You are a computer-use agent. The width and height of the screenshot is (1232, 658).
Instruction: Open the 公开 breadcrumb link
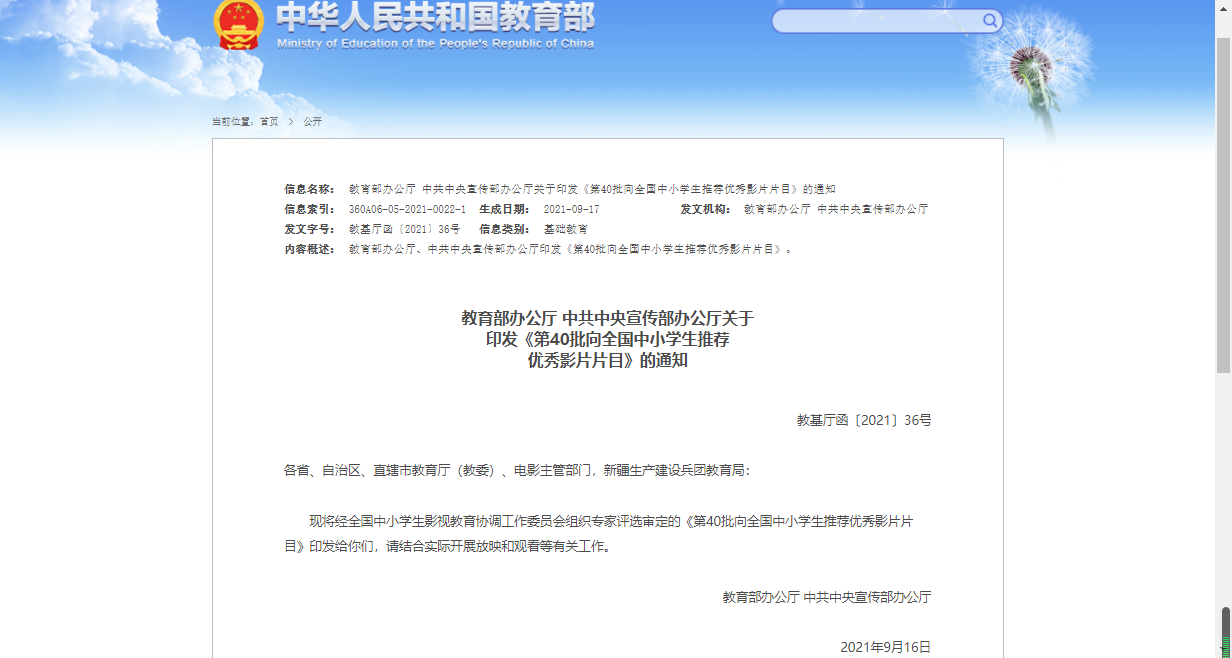(313, 121)
